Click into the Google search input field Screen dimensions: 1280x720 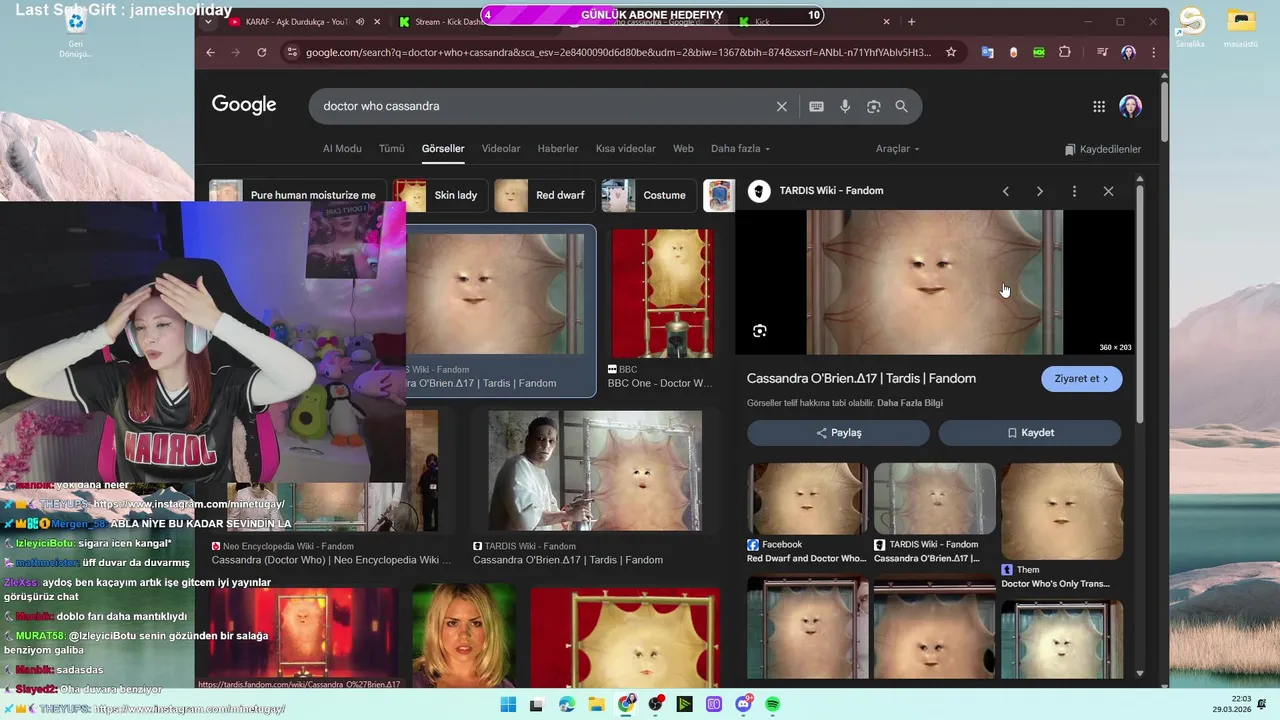pyautogui.click(x=545, y=106)
